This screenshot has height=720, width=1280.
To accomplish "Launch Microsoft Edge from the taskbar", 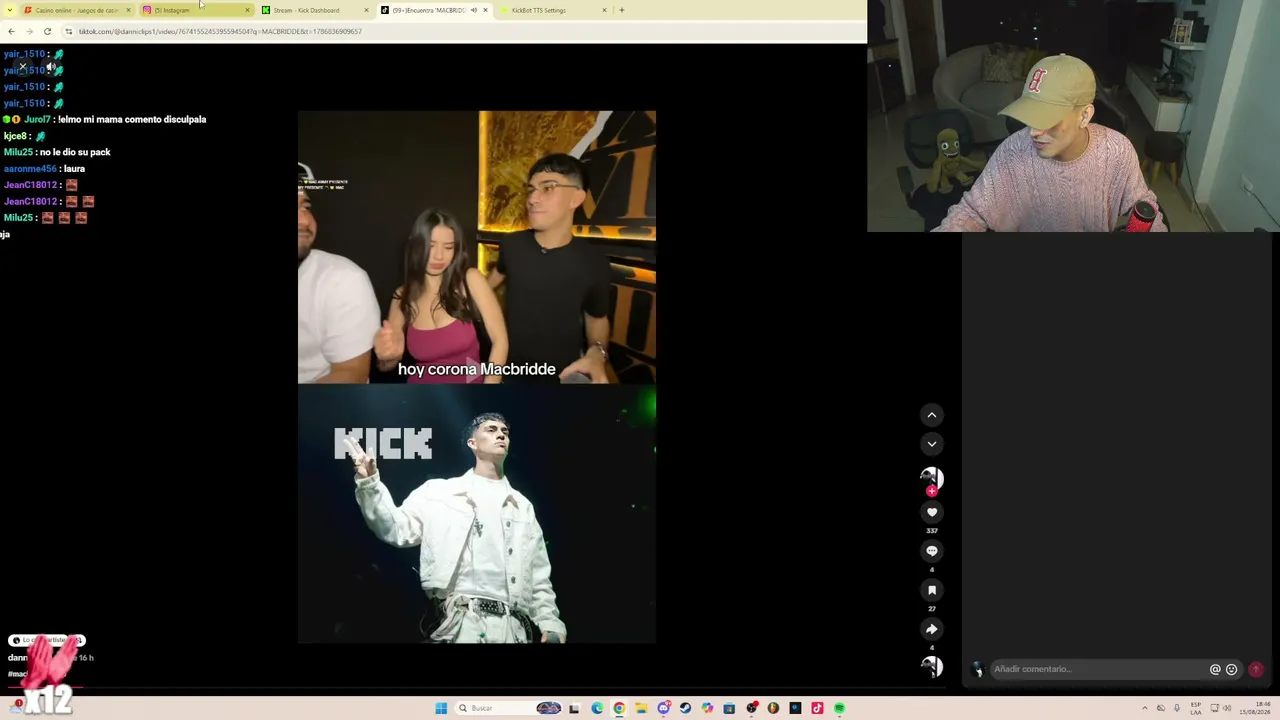I will tap(597, 708).
